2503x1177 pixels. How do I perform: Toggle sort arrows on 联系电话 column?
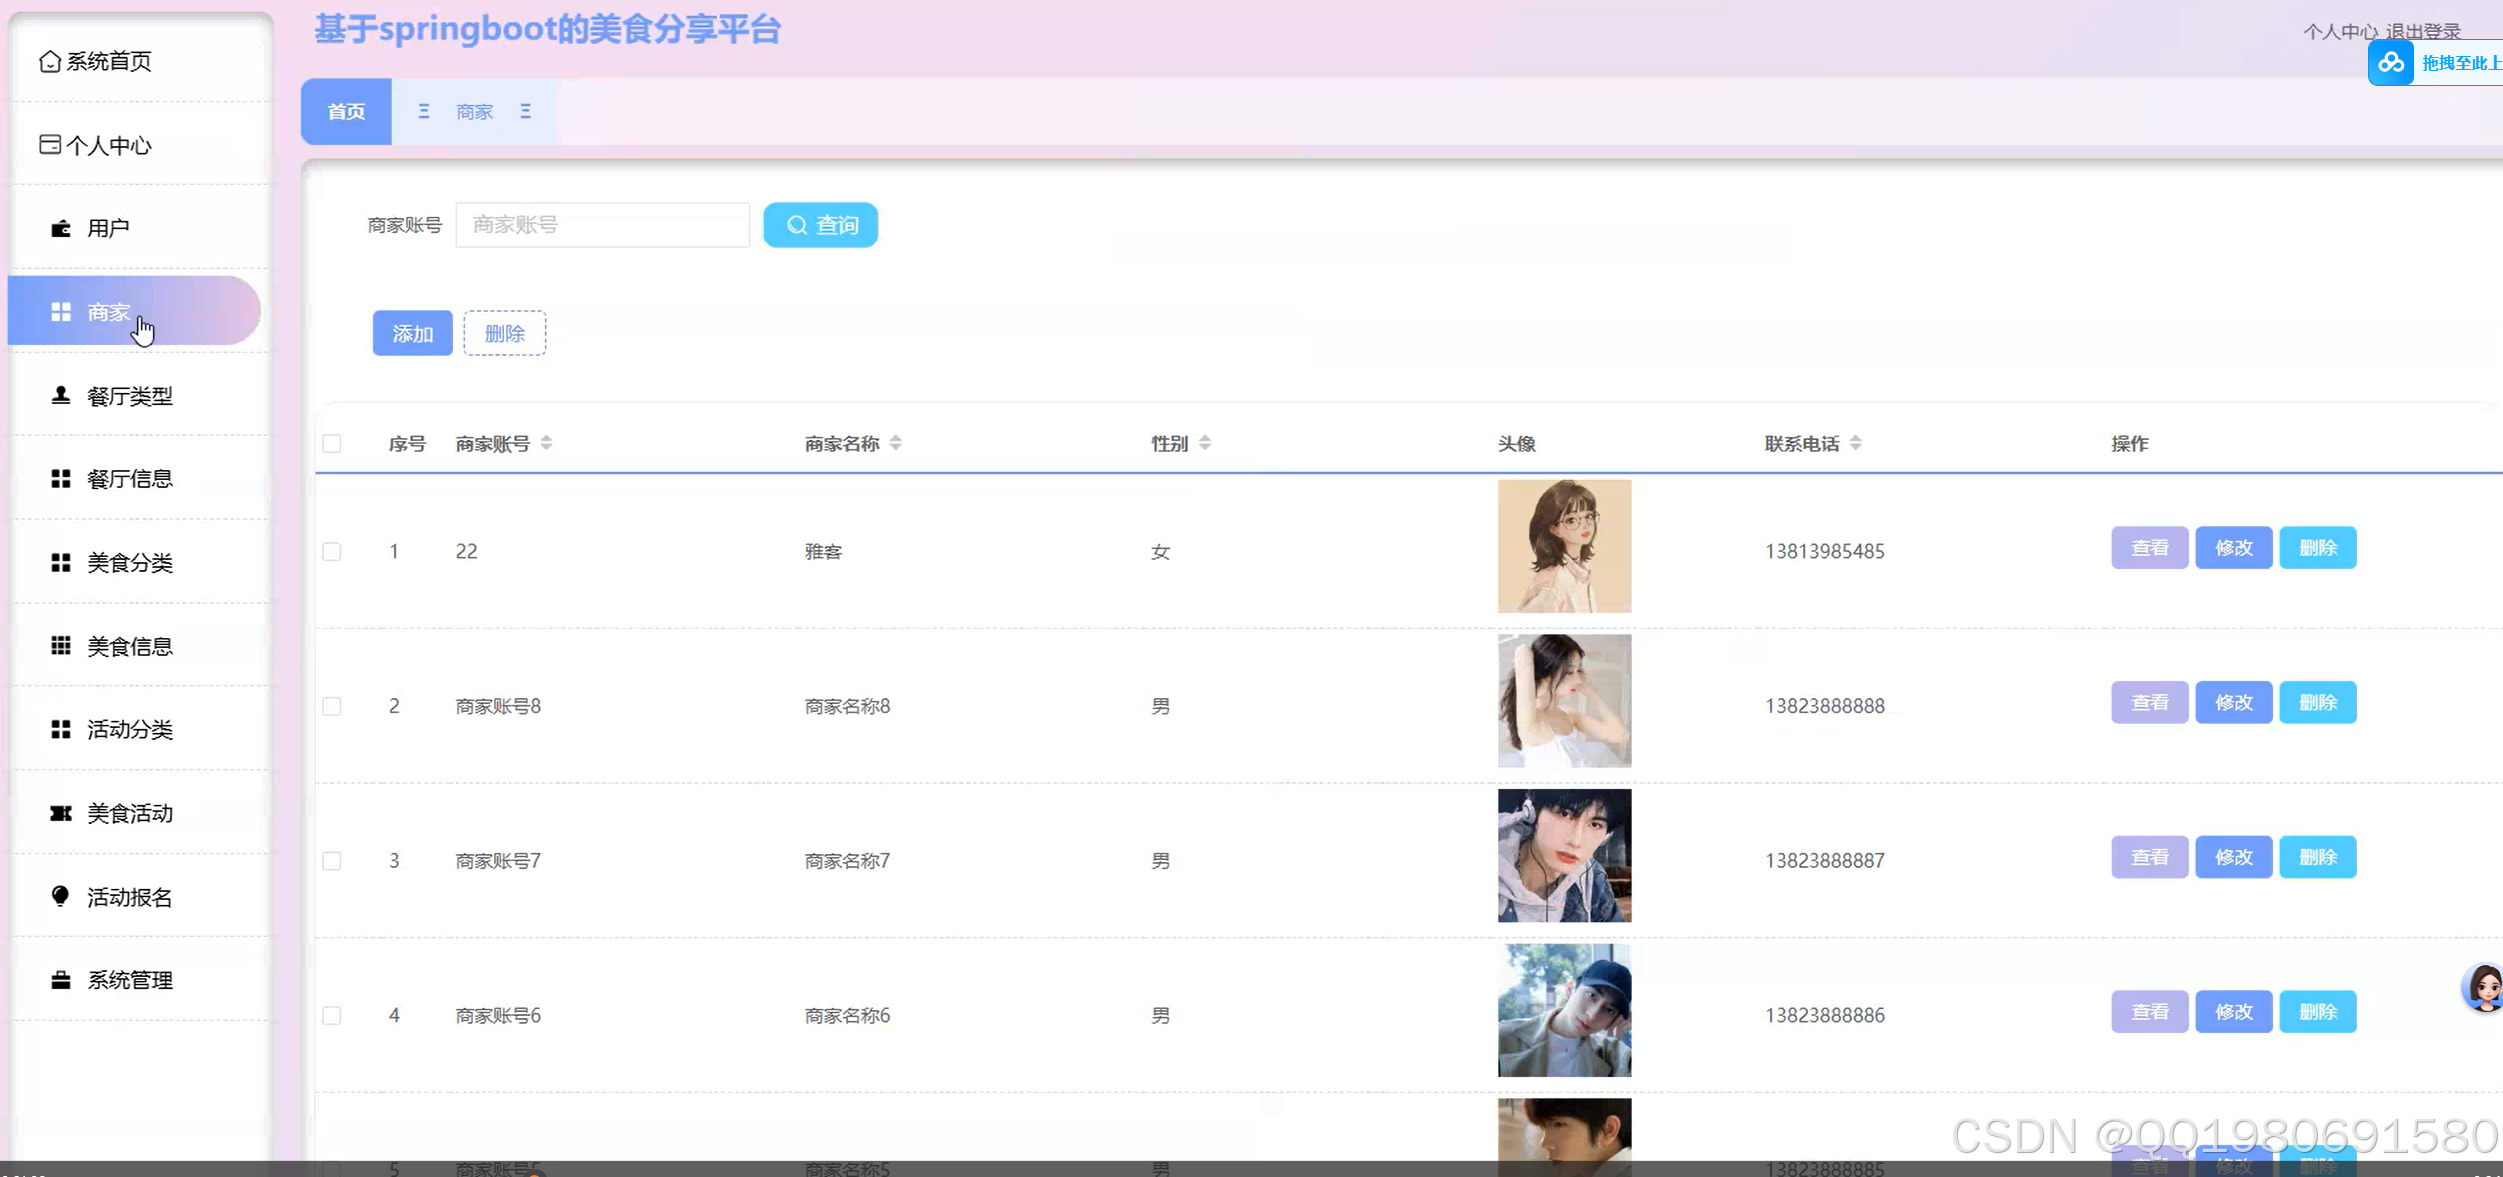pos(1855,443)
